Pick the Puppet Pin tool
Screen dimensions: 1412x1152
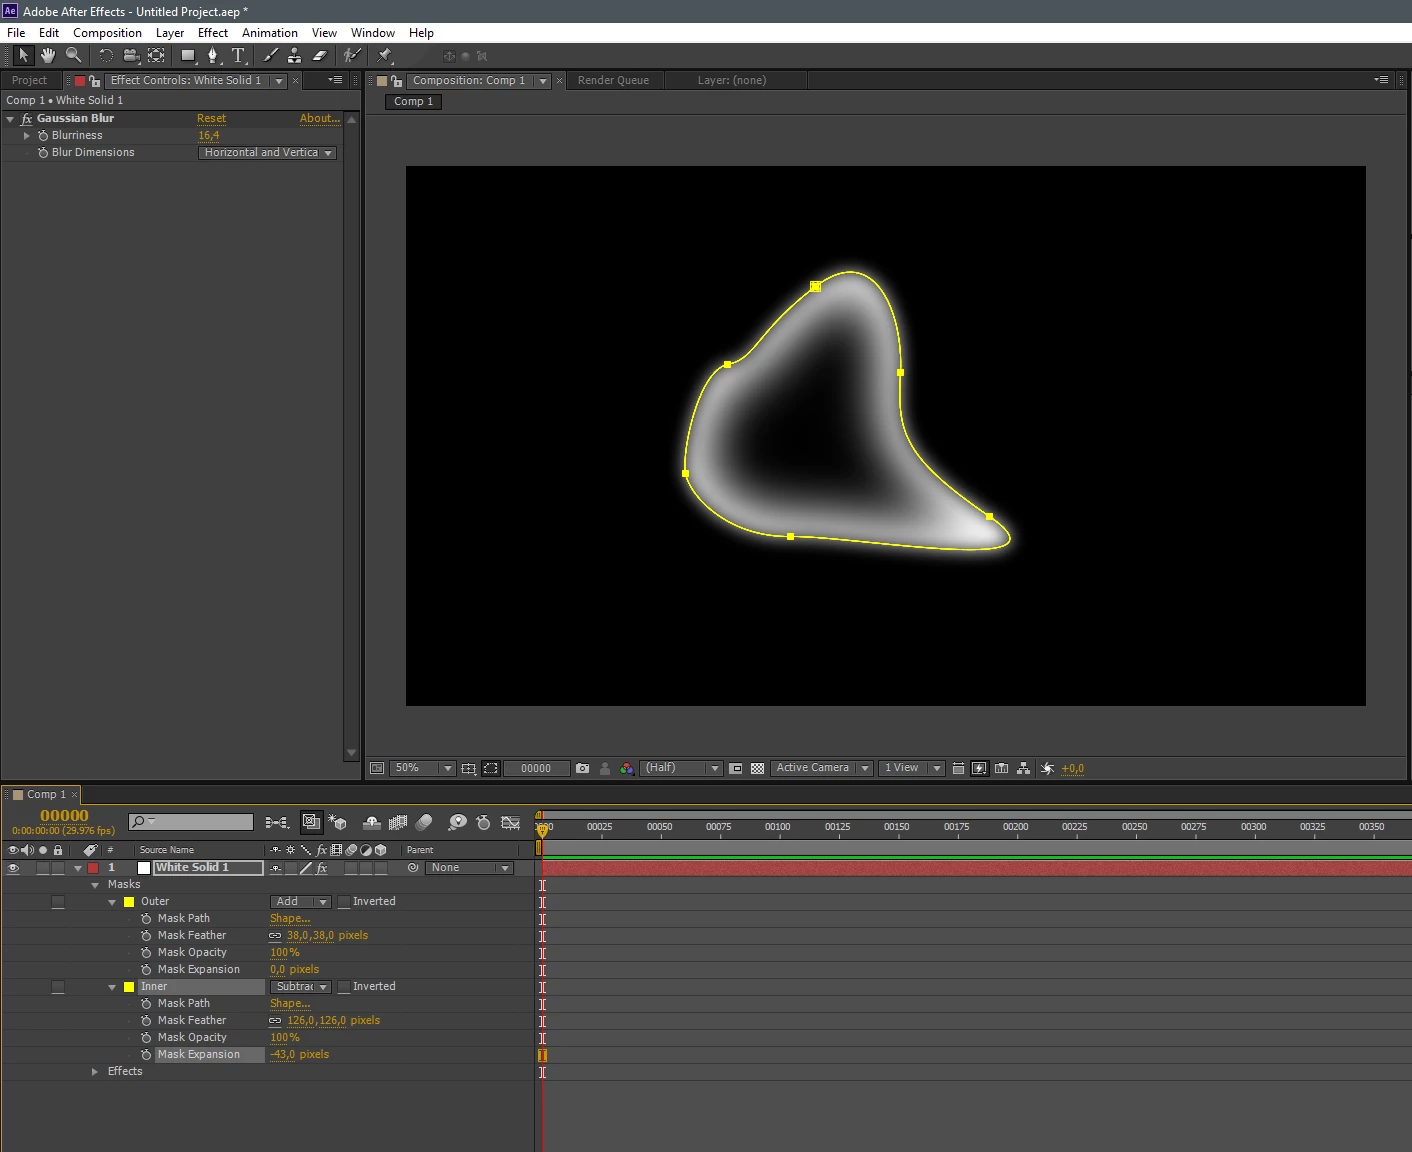(x=385, y=56)
